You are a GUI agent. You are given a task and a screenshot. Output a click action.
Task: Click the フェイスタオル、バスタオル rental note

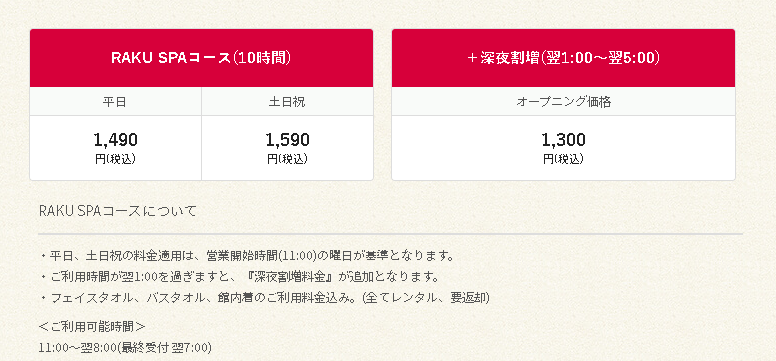coord(265,298)
